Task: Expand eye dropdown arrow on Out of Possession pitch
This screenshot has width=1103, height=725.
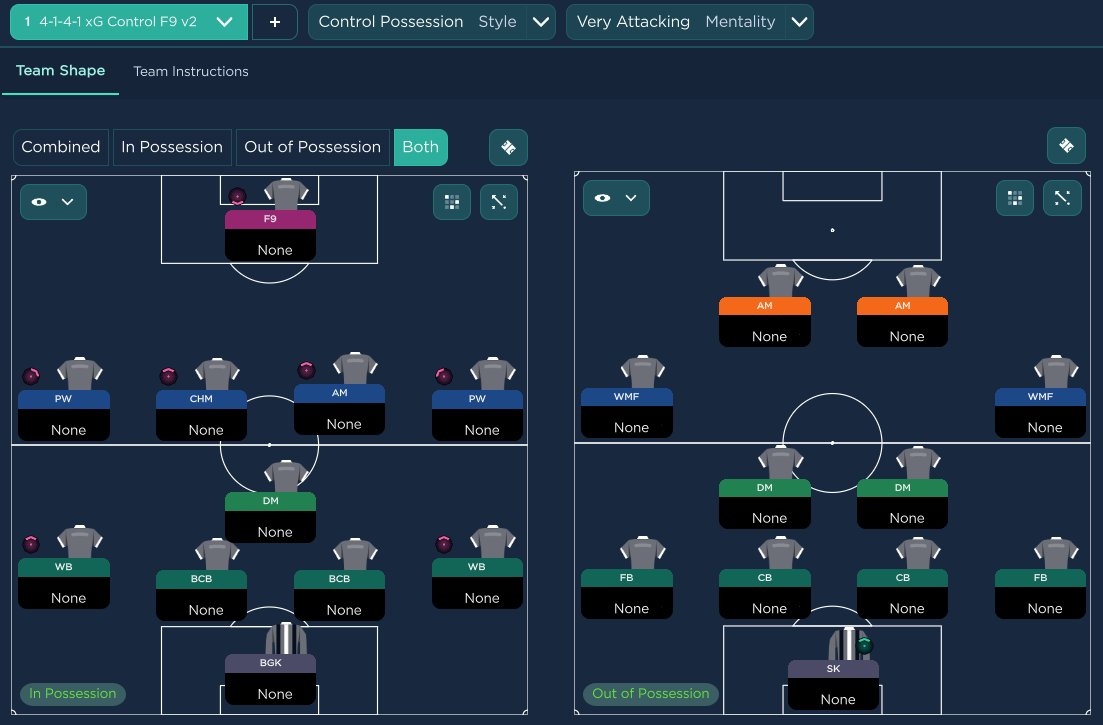Action: tap(631, 198)
